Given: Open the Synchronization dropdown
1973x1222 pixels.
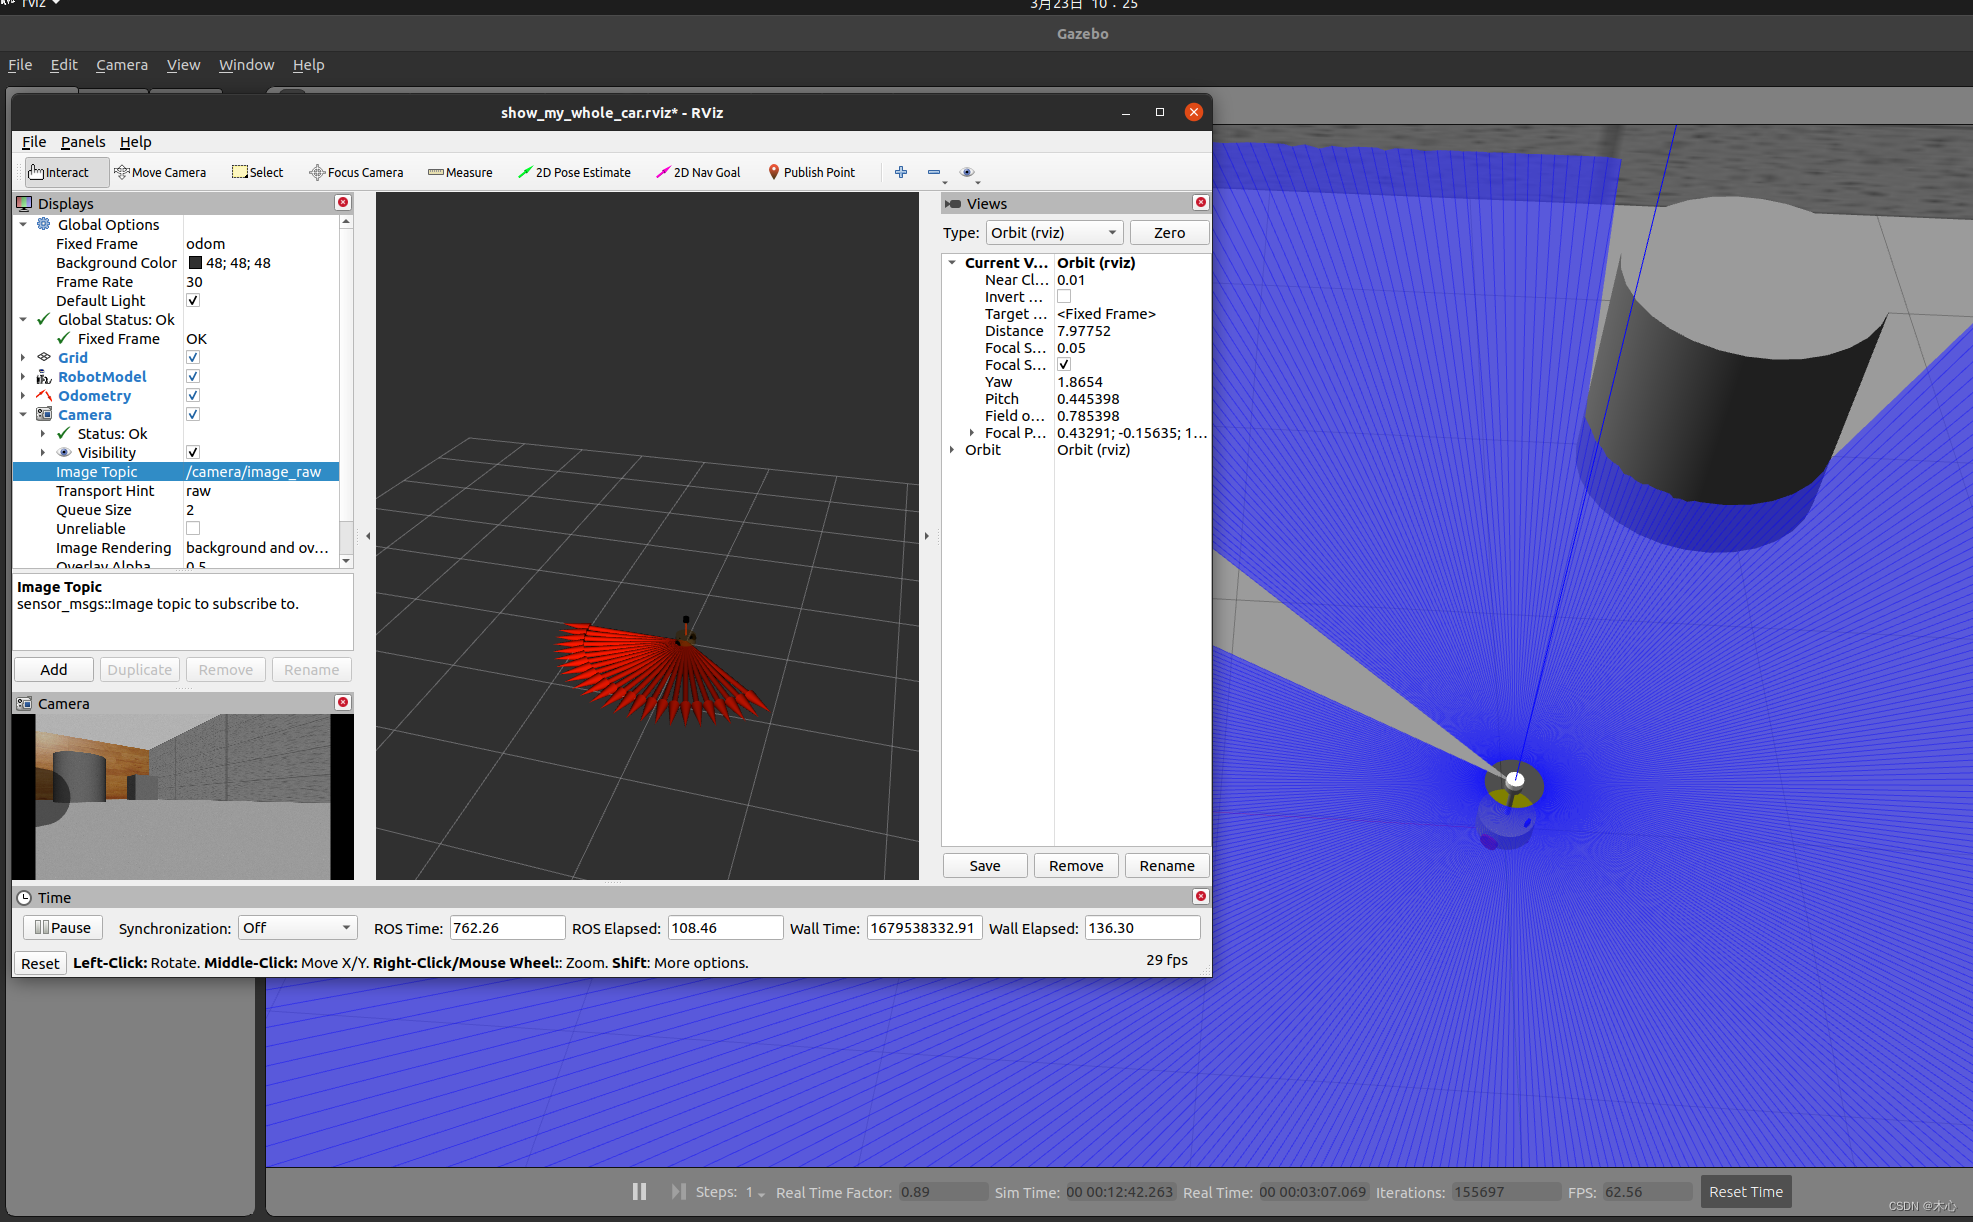Looking at the screenshot, I should (297, 928).
